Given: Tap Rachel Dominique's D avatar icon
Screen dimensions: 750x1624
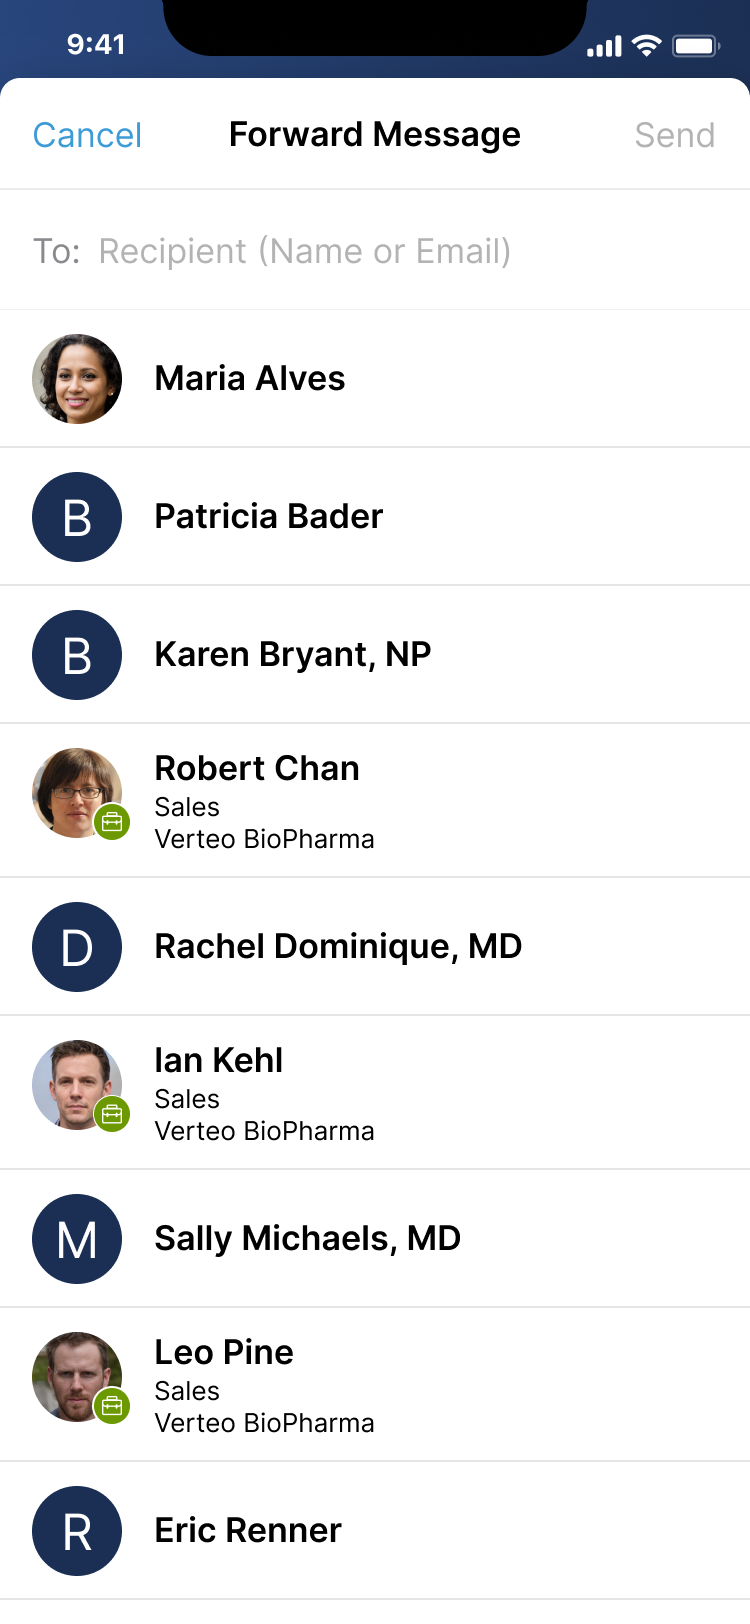Looking at the screenshot, I should point(77,947).
